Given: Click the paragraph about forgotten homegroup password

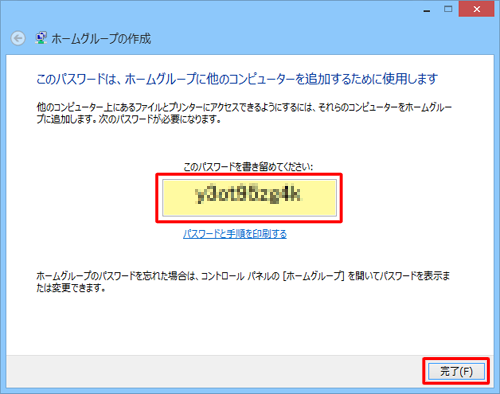Looking at the screenshot, I should click(243, 282).
